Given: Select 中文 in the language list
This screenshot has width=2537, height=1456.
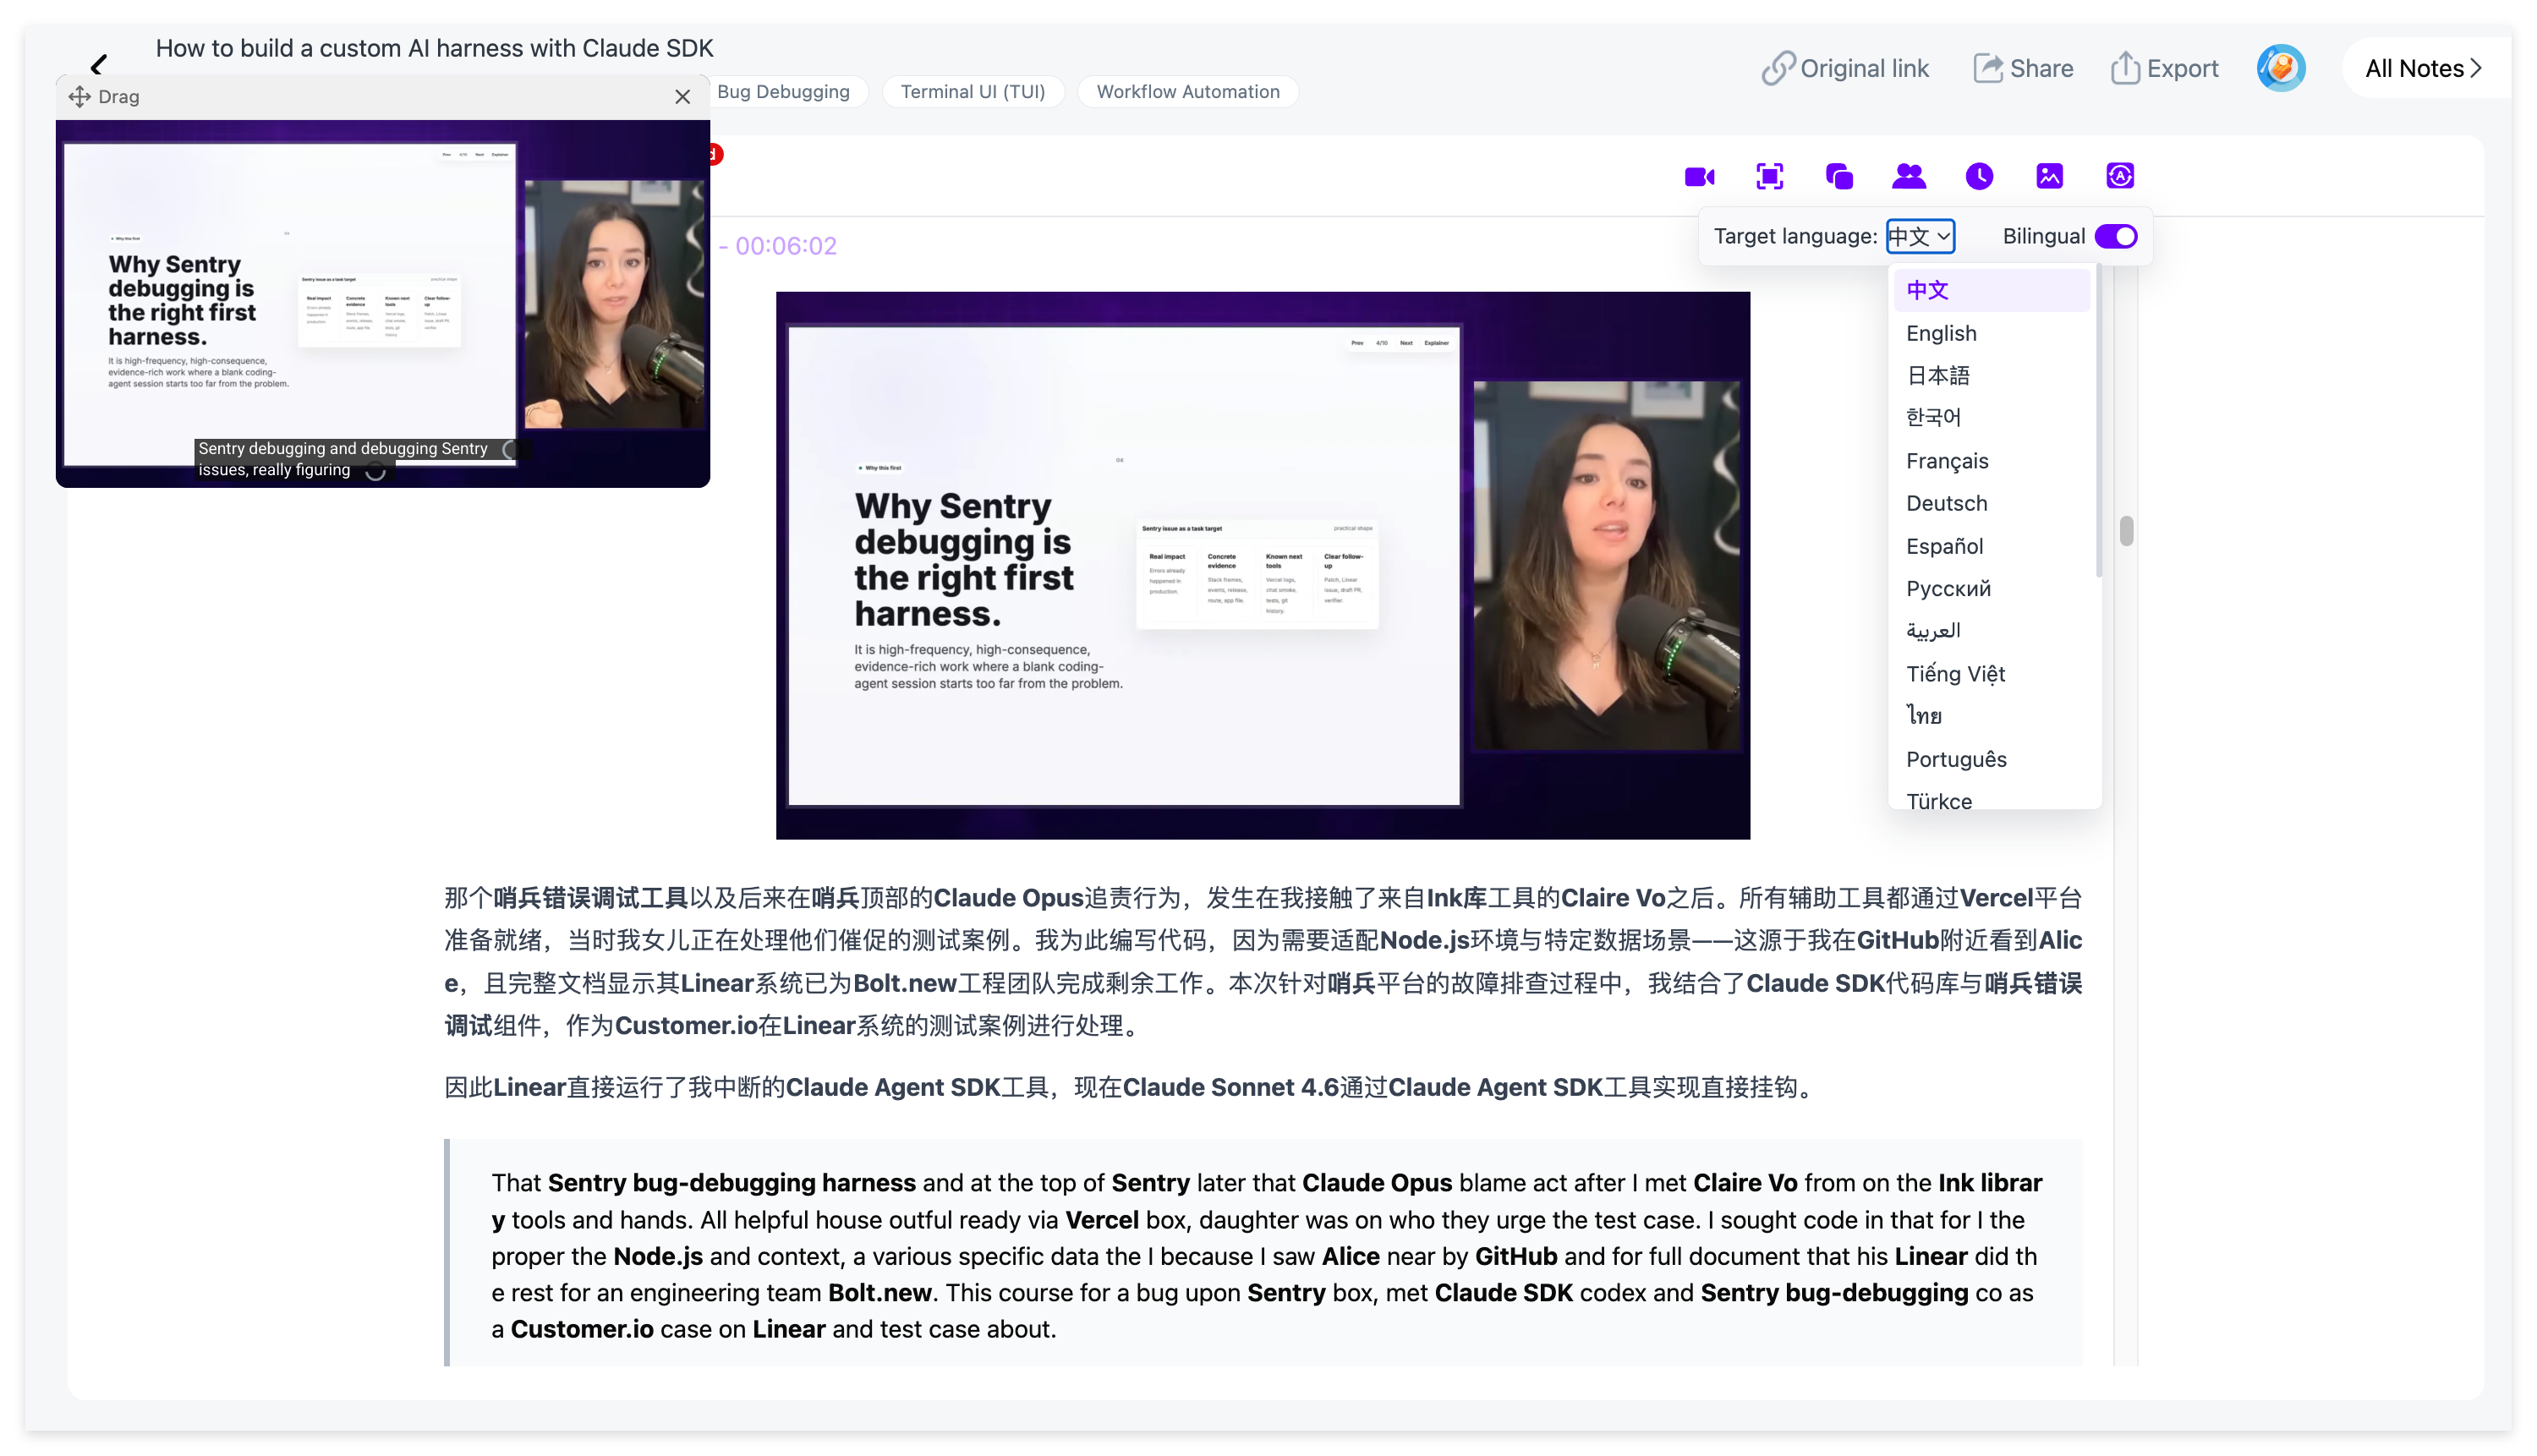Looking at the screenshot, I should (x=1991, y=290).
